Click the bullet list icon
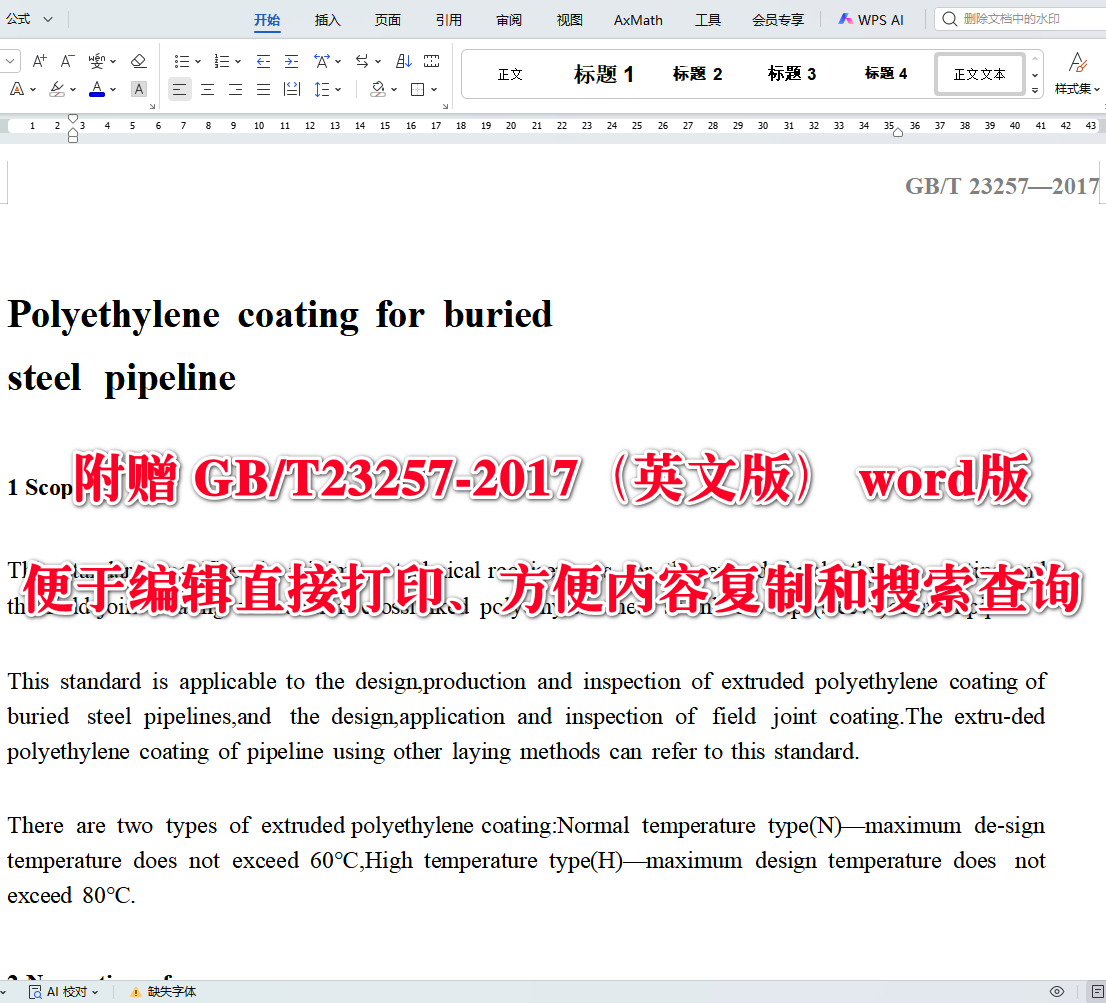This screenshot has height=1003, width=1106. pyautogui.click(x=180, y=60)
